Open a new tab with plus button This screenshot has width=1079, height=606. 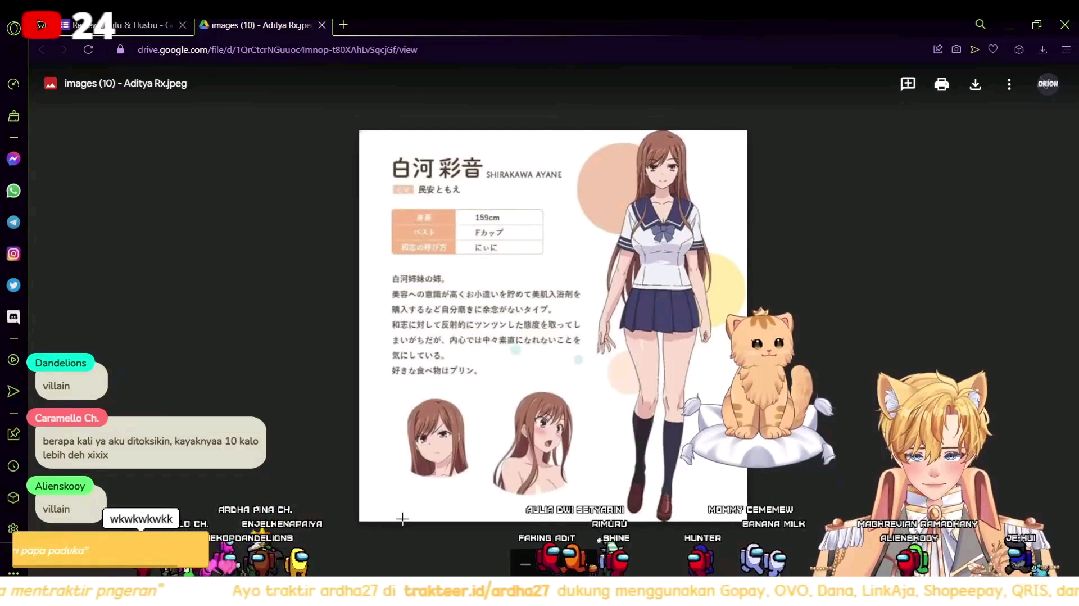point(343,25)
